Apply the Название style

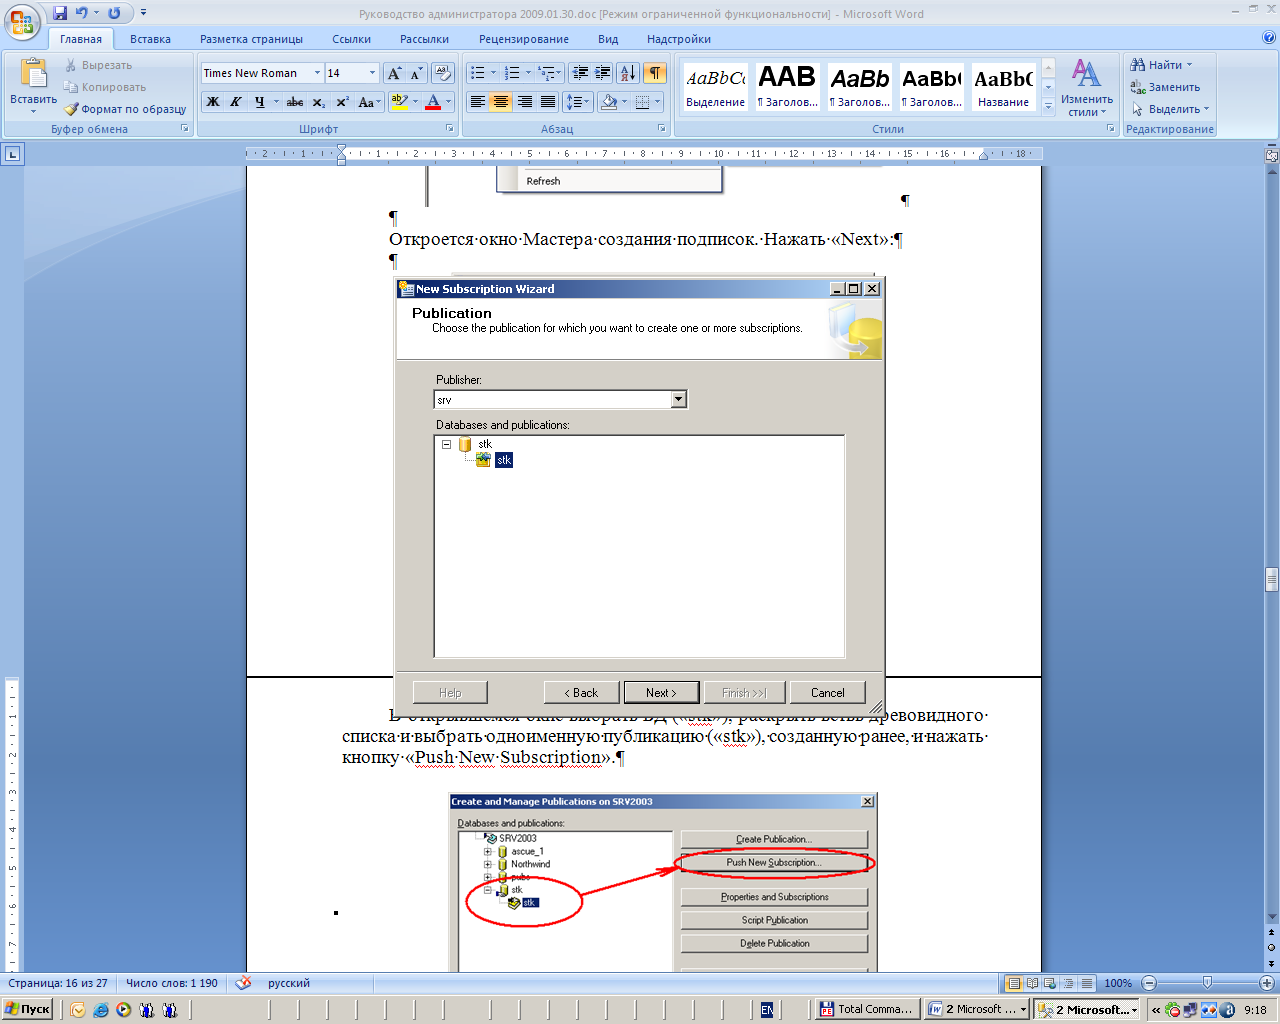tap(1003, 86)
